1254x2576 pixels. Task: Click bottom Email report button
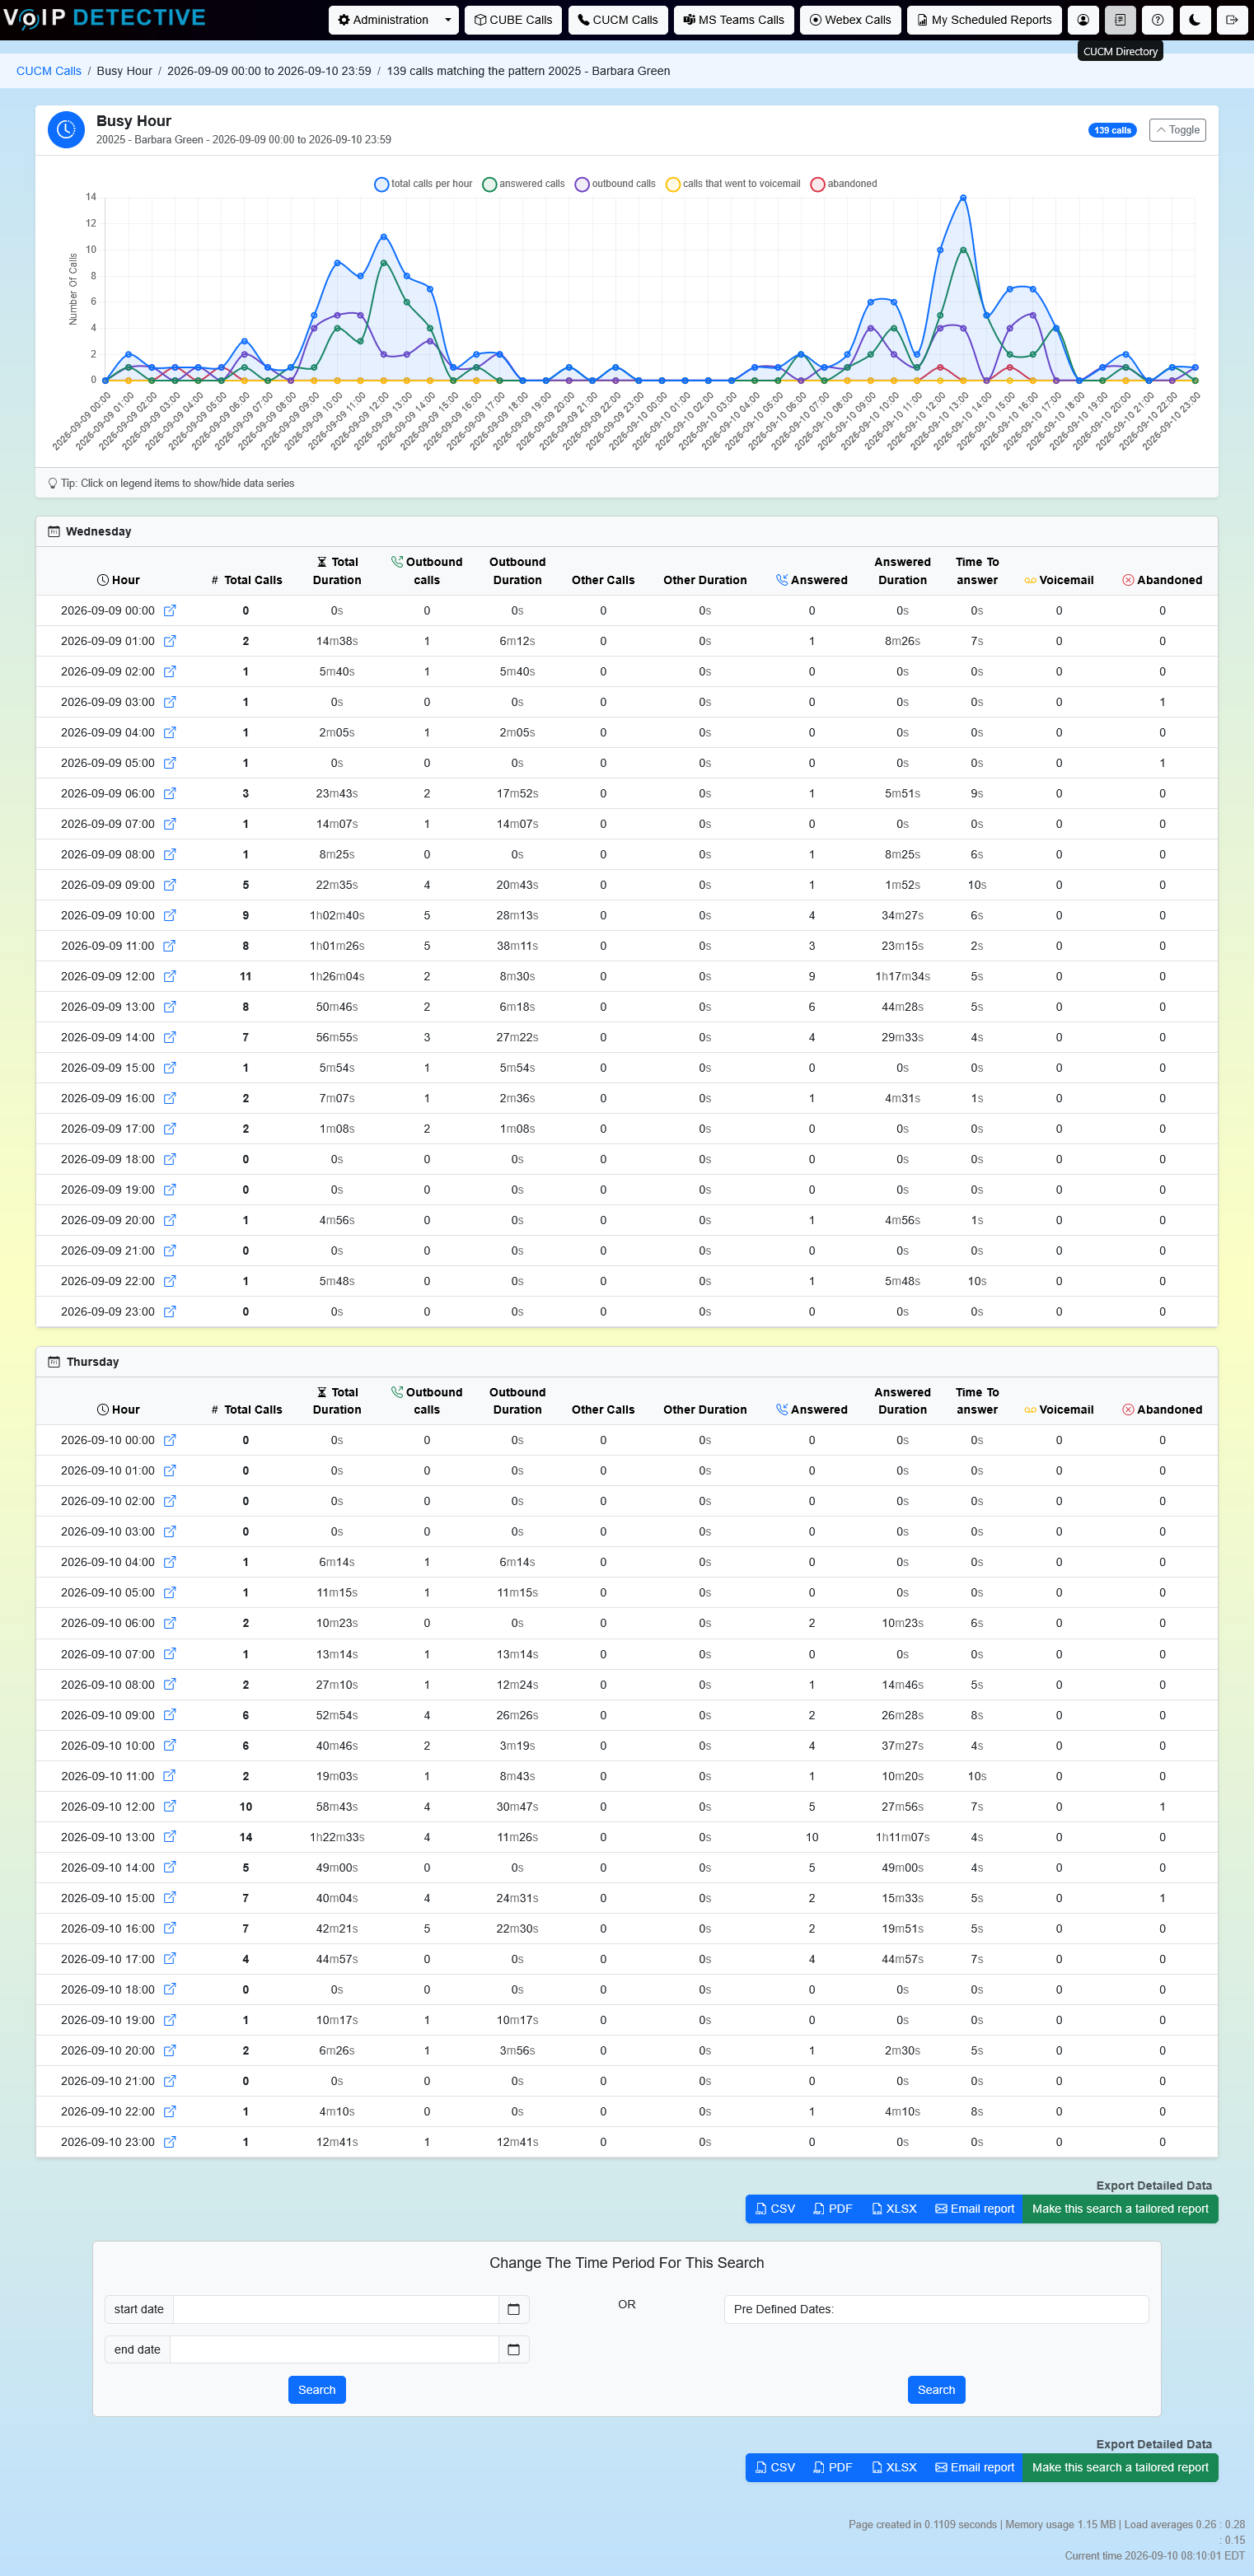pyautogui.click(x=974, y=2467)
